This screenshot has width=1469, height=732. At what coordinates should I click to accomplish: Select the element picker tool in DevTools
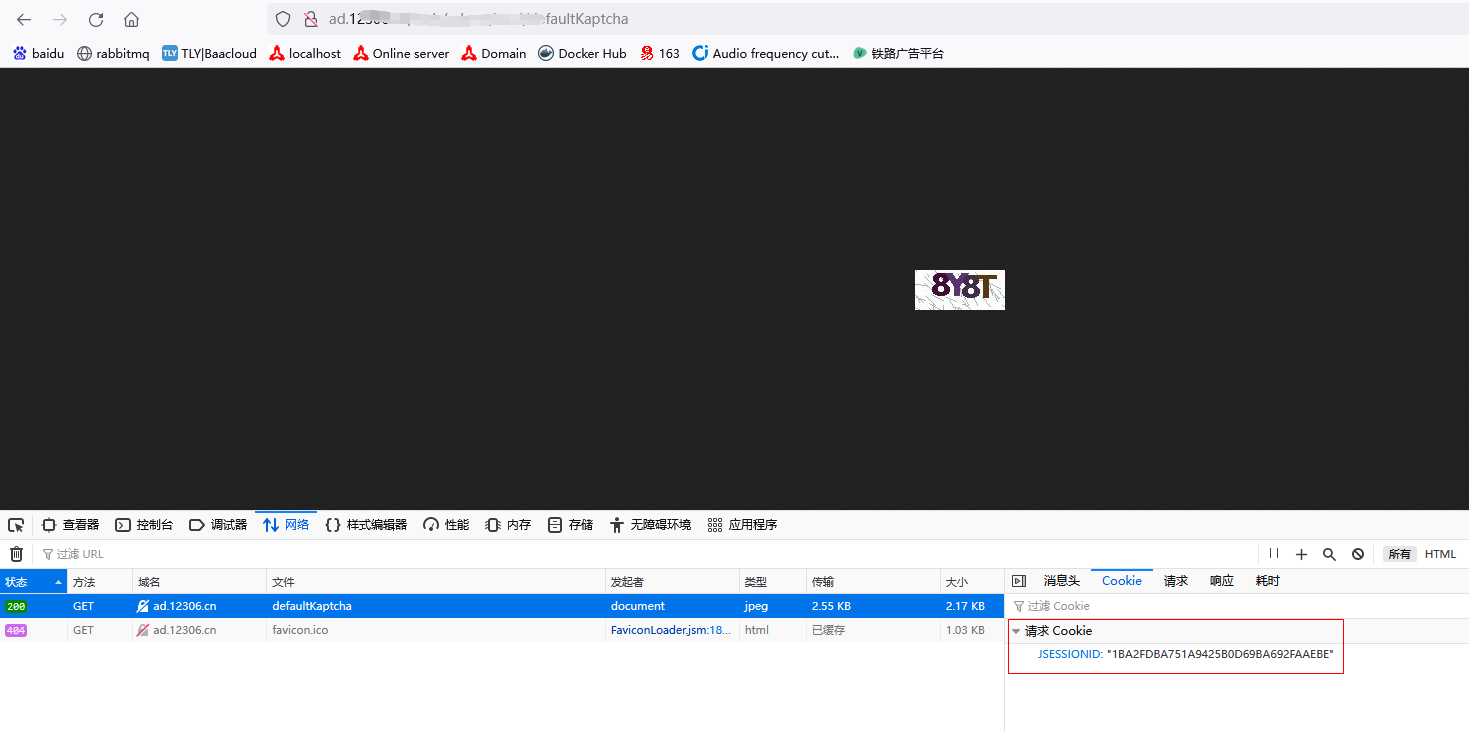(x=15, y=524)
